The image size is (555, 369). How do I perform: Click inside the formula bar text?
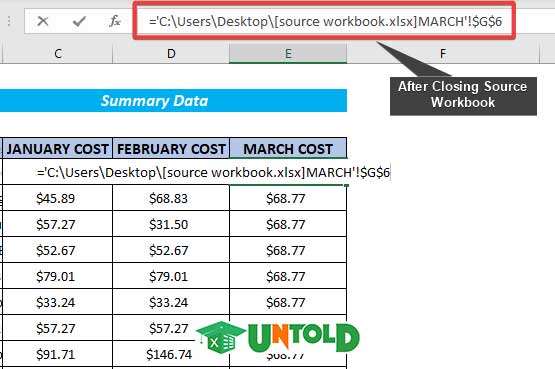pos(325,21)
